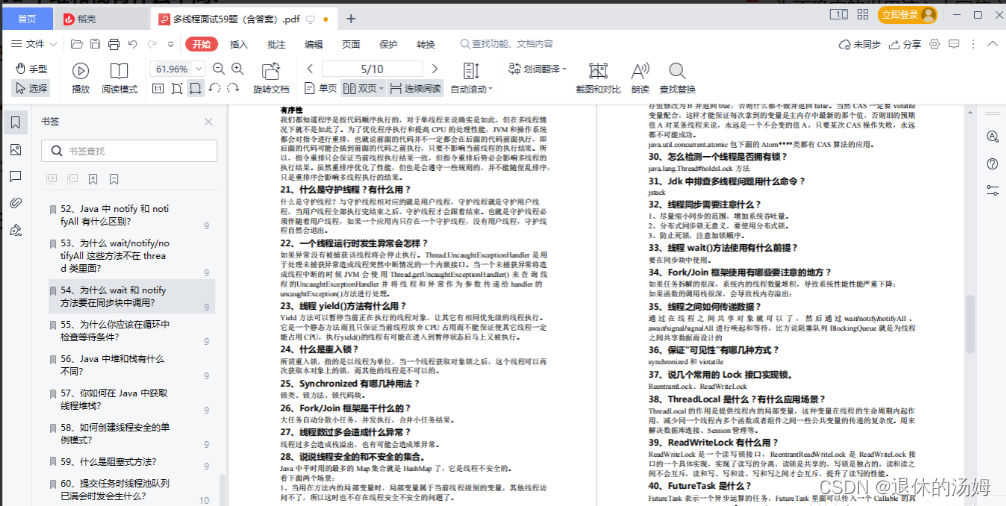Rotate view clockwise
Image resolution: width=1006 pixels, height=506 pixels.
coord(234,89)
